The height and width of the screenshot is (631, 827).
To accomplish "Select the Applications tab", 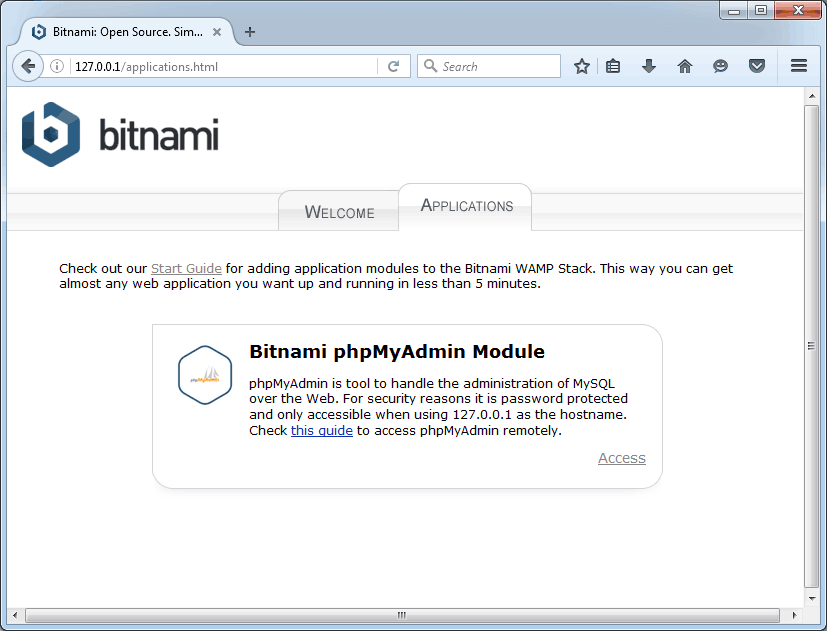I will click(x=466, y=206).
